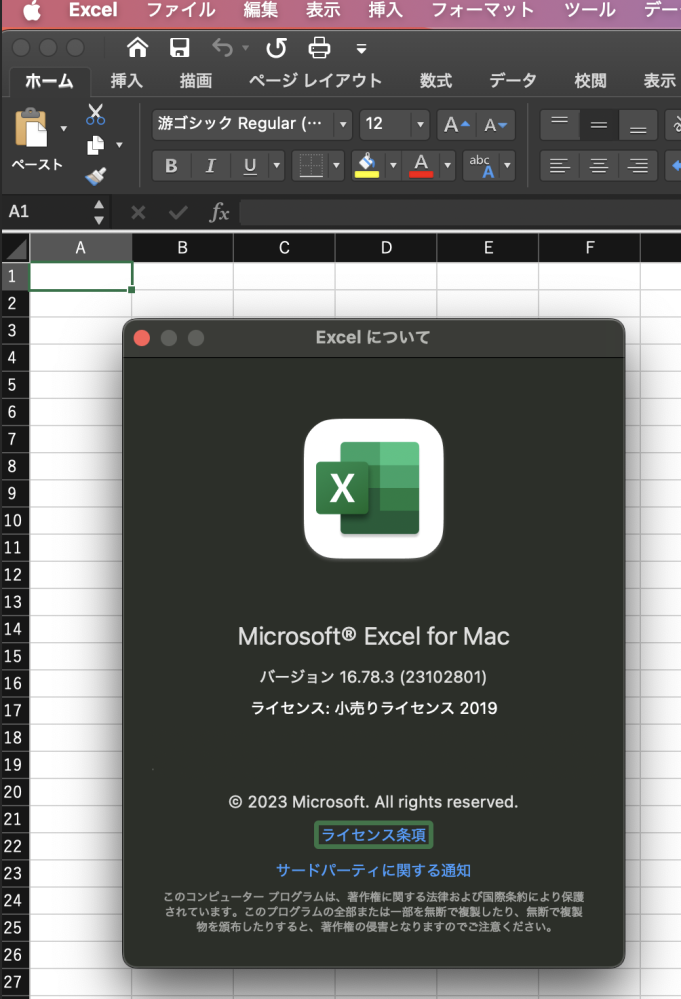
Task: Click the ペースト clipboard icon
Action: pos(31,127)
